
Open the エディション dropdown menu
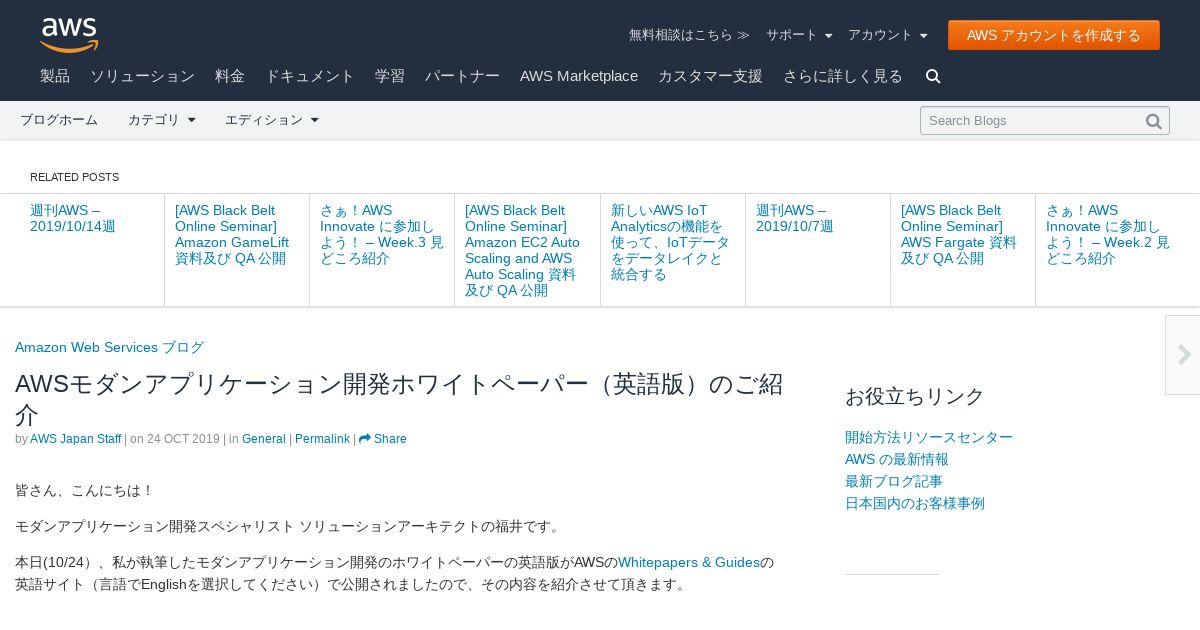[x=272, y=120]
